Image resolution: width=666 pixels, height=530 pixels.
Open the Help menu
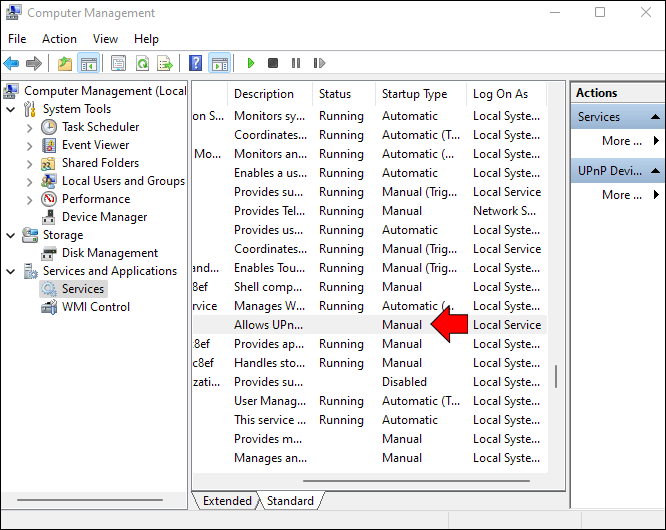click(x=146, y=39)
